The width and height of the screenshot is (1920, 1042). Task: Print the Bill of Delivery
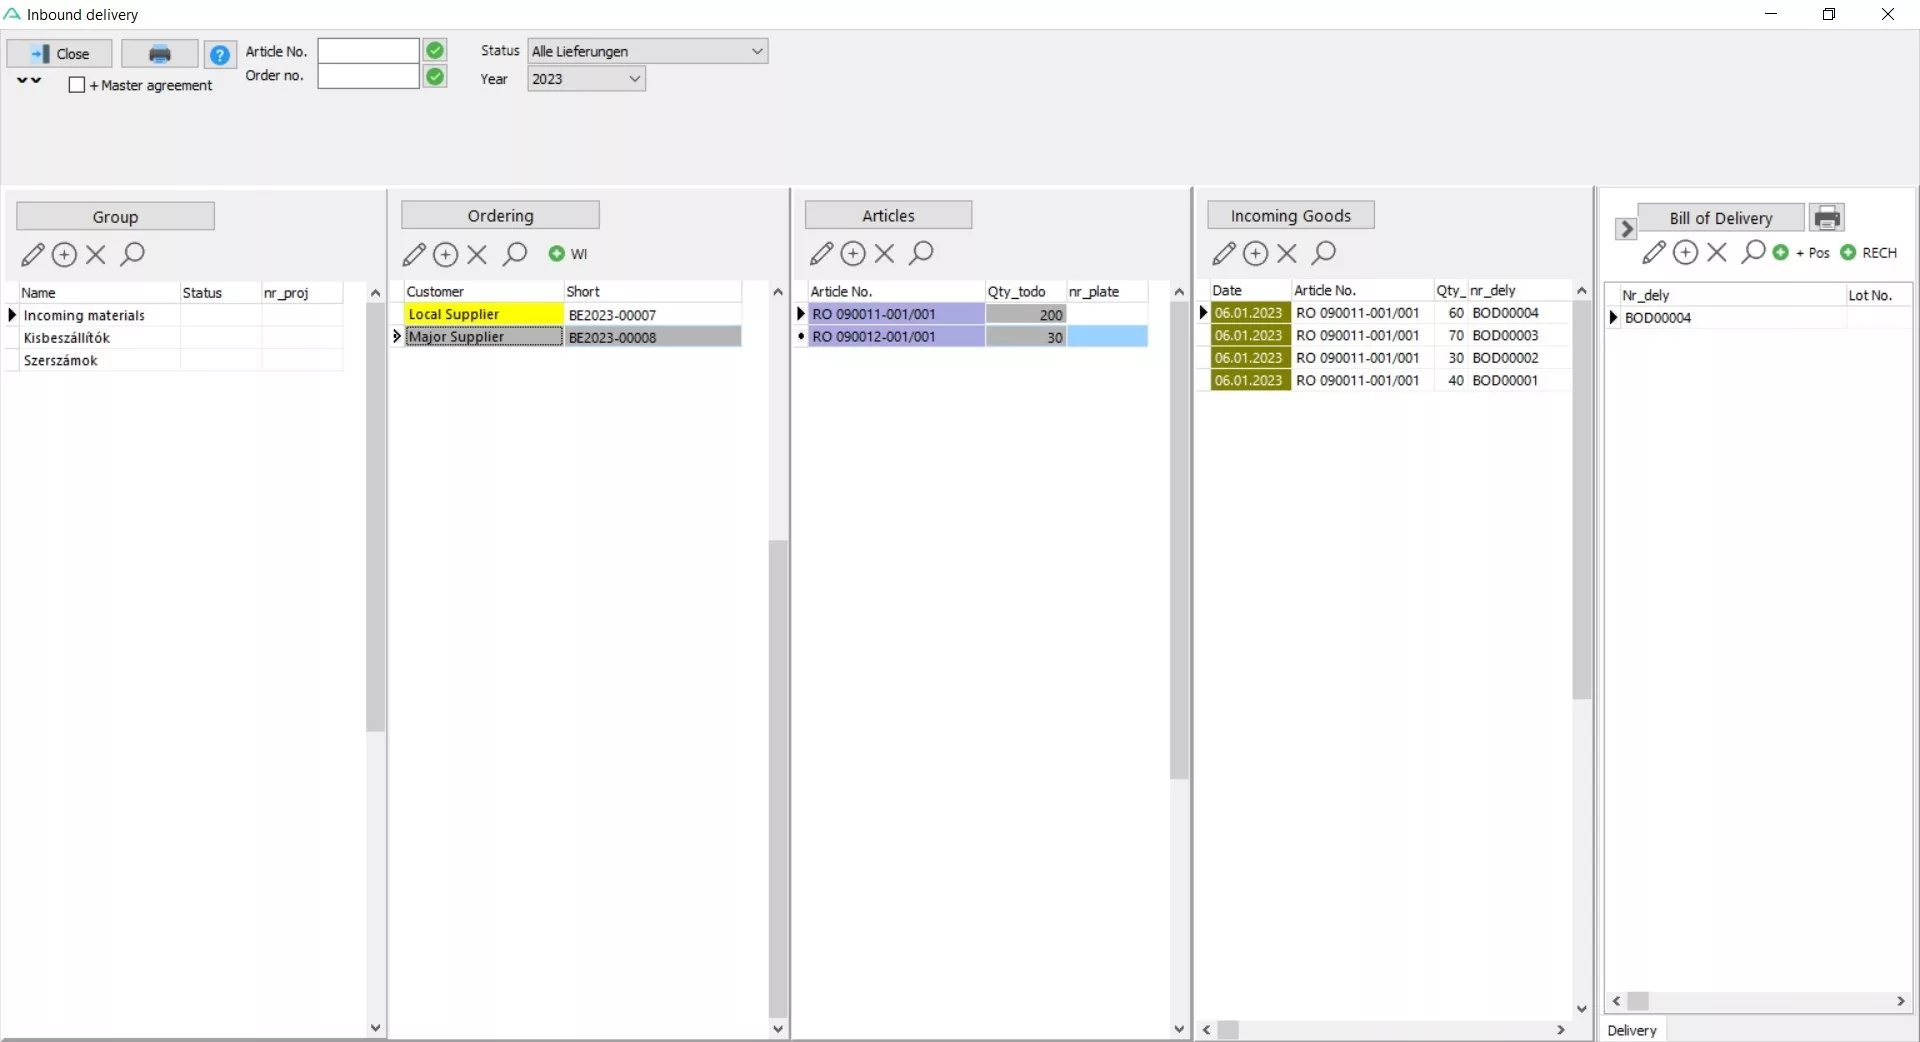tap(1827, 218)
